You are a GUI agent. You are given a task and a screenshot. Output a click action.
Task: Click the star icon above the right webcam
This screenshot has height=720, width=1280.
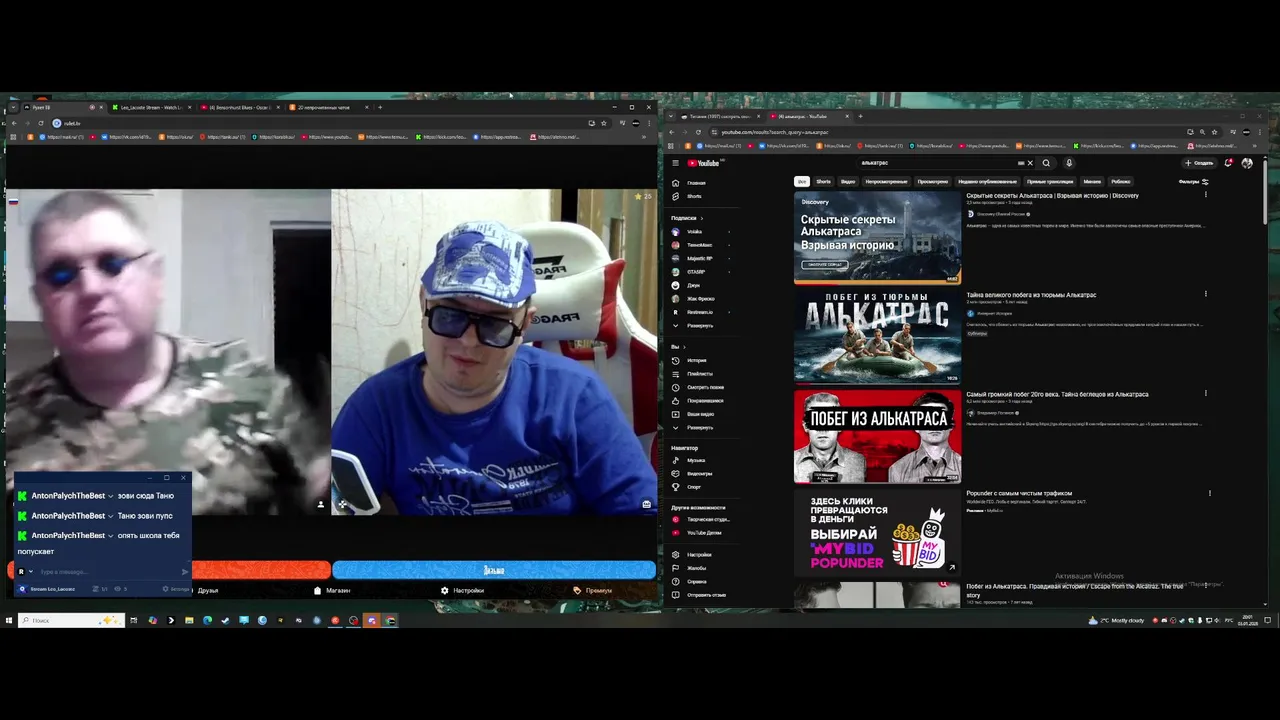click(638, 197)
